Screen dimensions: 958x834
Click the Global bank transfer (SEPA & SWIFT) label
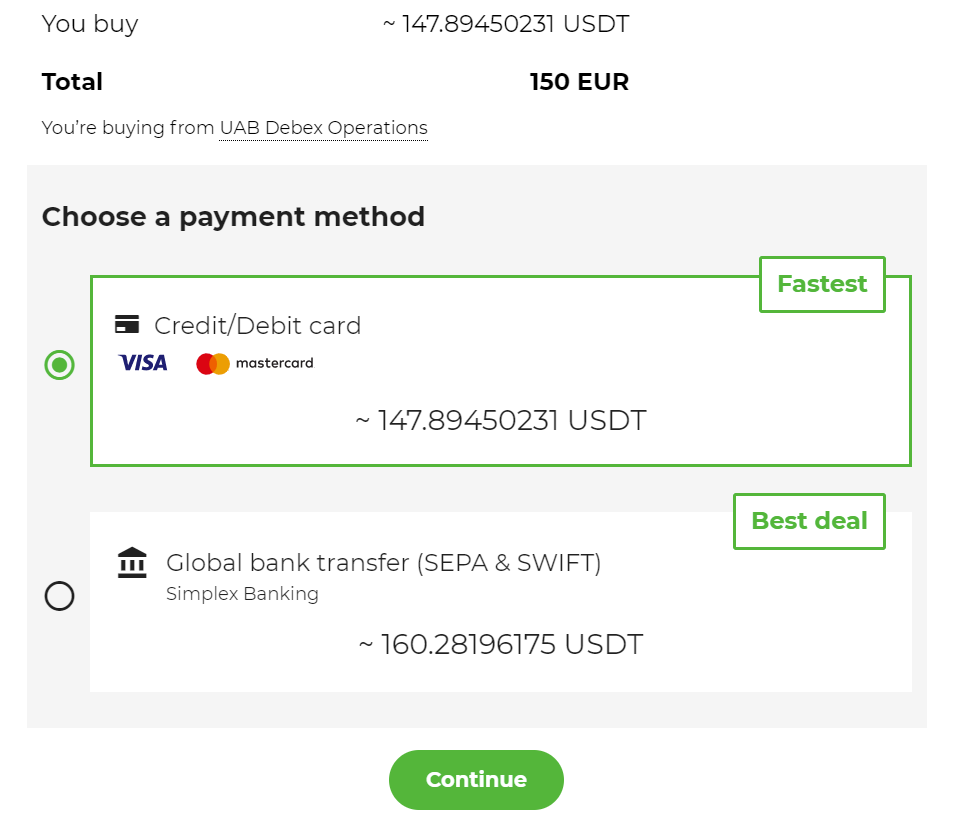pos(383,563)
